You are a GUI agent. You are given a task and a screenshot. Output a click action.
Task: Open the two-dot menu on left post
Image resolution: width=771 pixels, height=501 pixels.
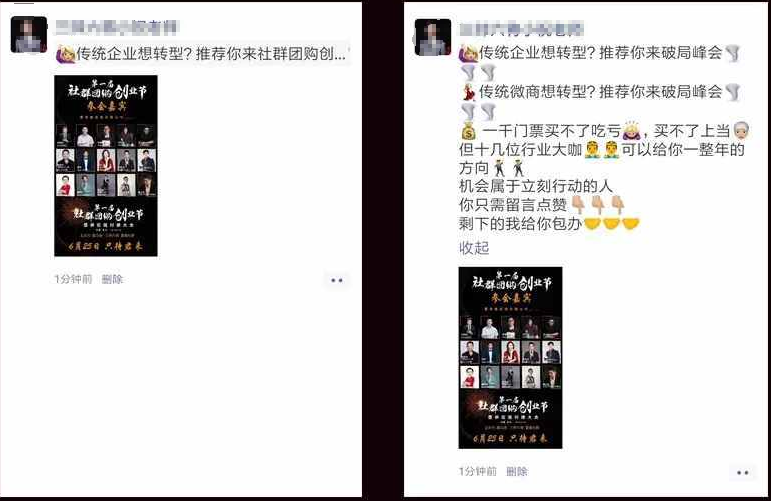click(x=337, y=280)
